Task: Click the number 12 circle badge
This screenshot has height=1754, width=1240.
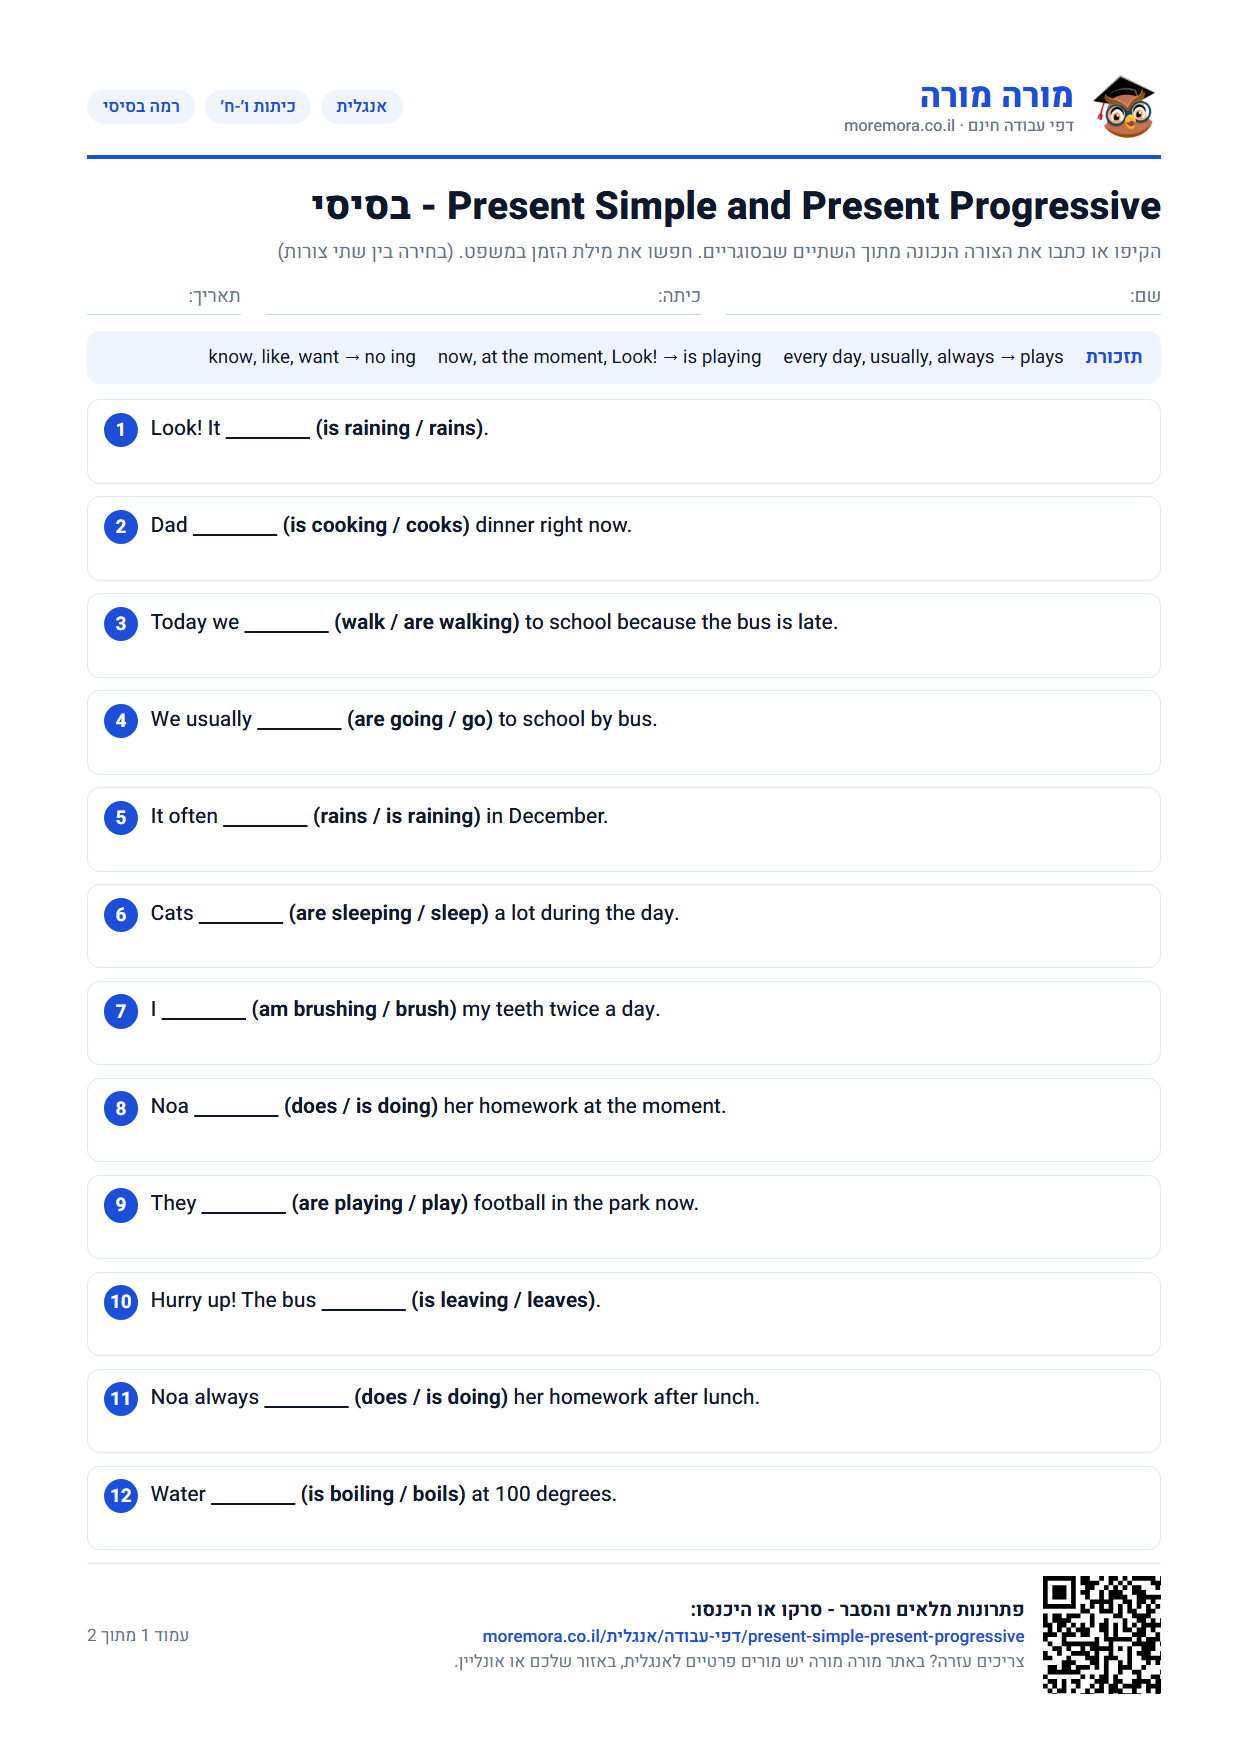Action: coord(121,1496)
